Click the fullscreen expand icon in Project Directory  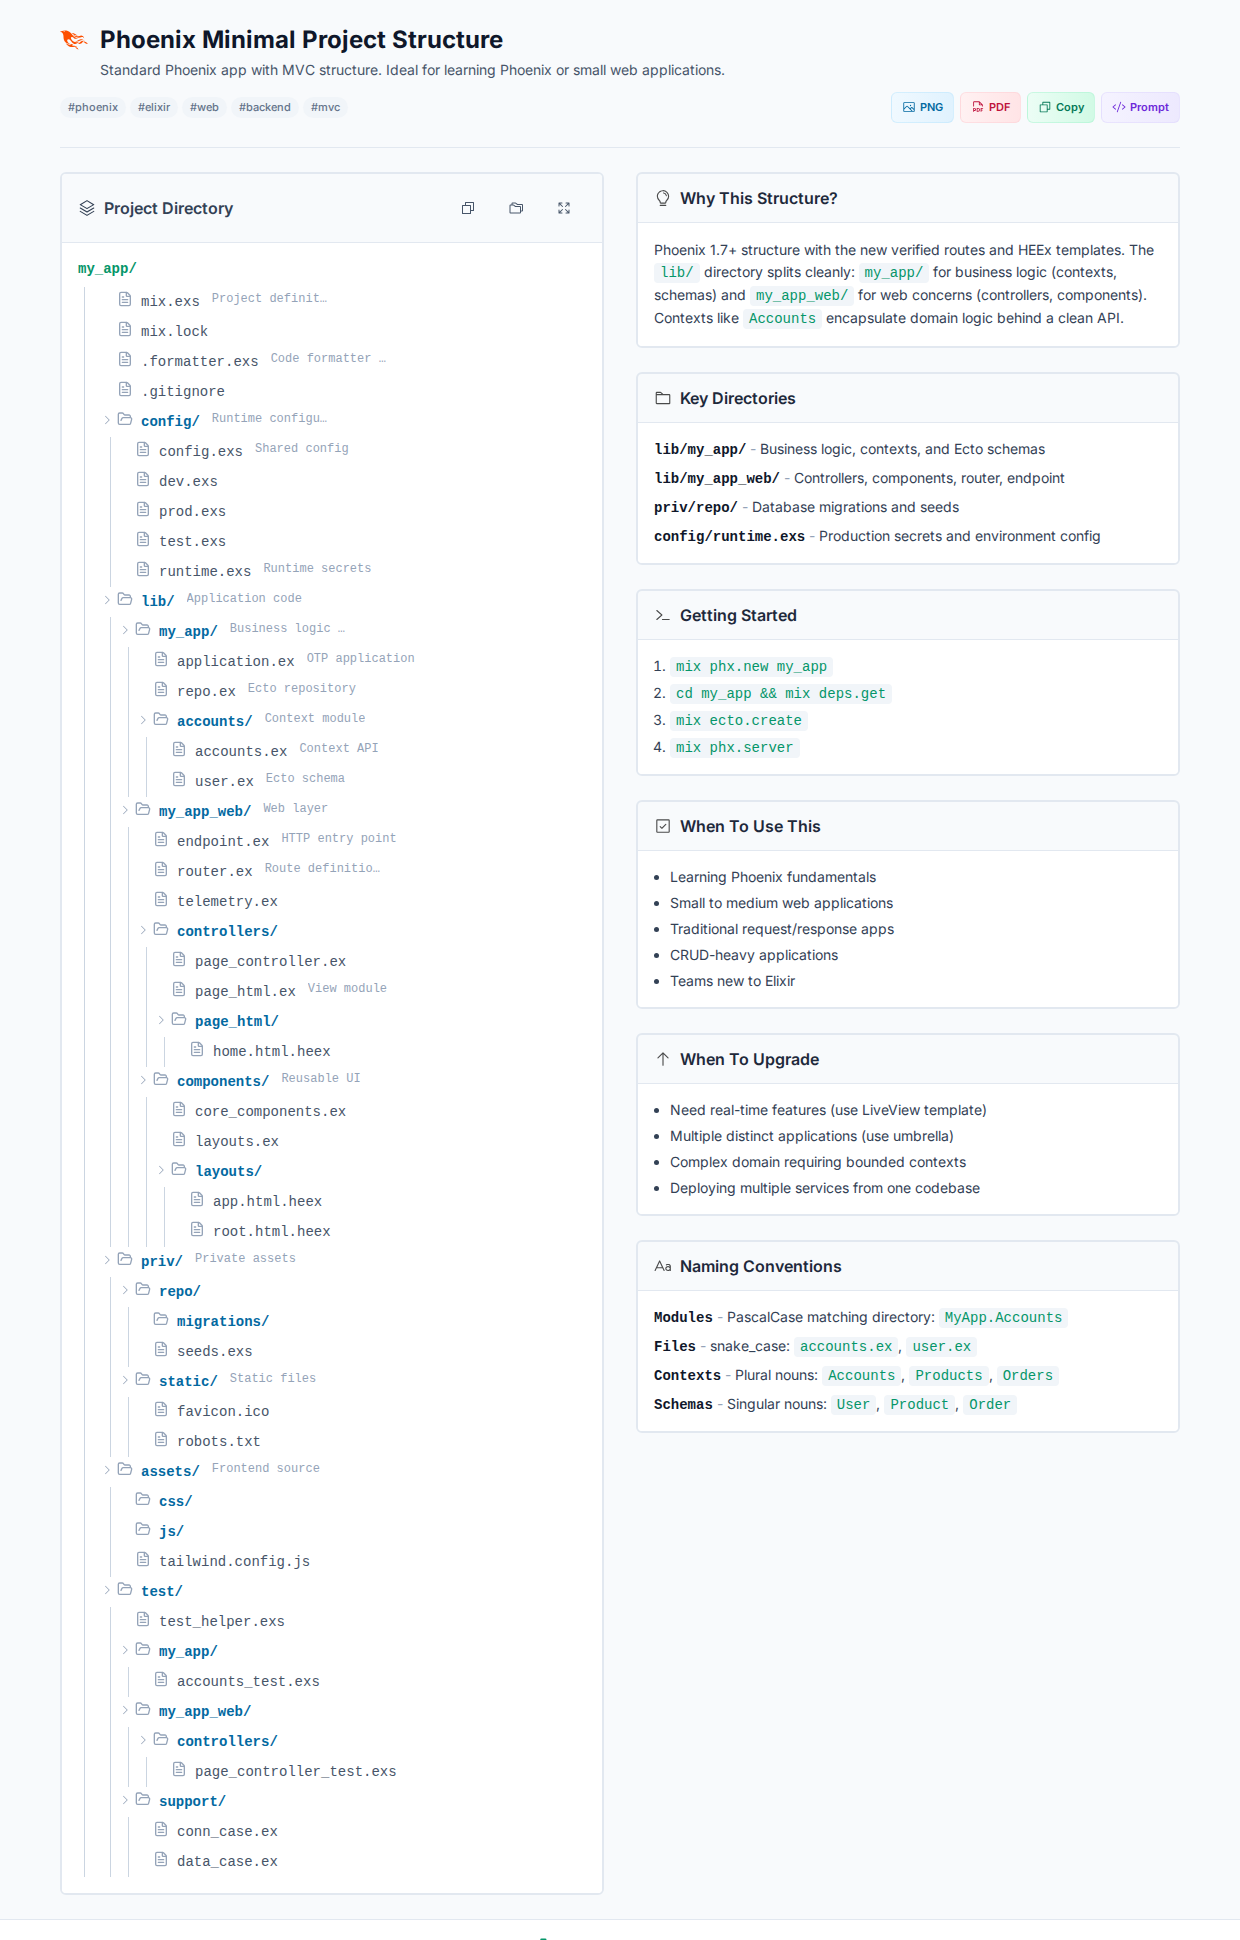[x=564, y=208]
